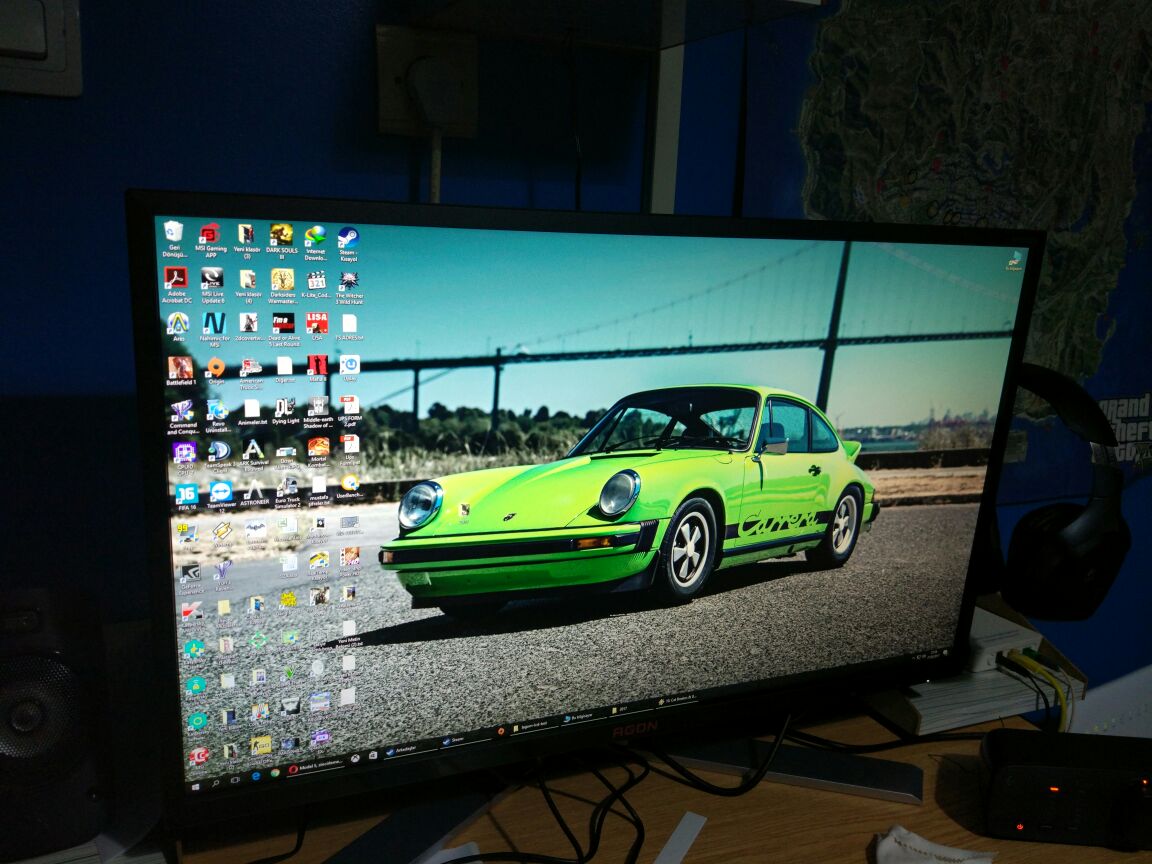Launch TeamSpeak 3 Client shortcut
The image size is (1152, 864).
tap(219, 458)
